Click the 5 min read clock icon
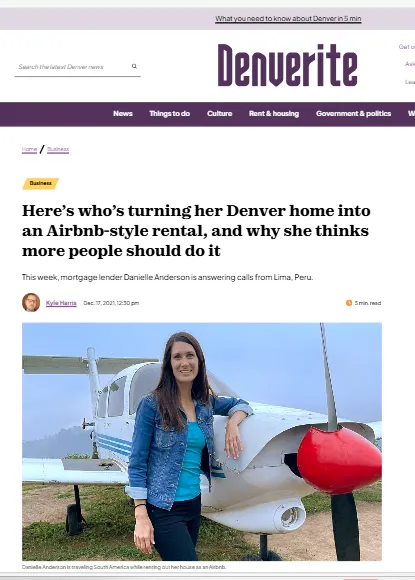 tap(348, 303)
